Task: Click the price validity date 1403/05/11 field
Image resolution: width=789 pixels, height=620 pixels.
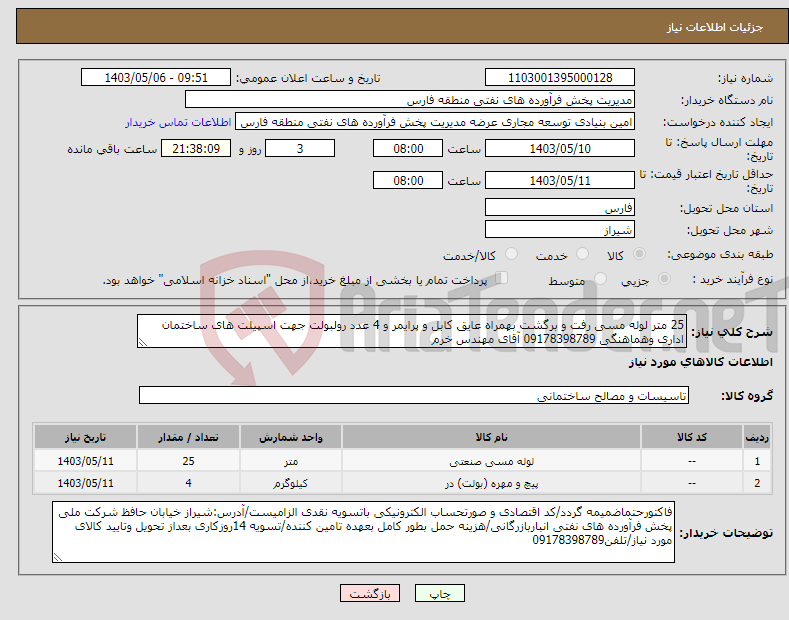Action: tap(560, 180)
